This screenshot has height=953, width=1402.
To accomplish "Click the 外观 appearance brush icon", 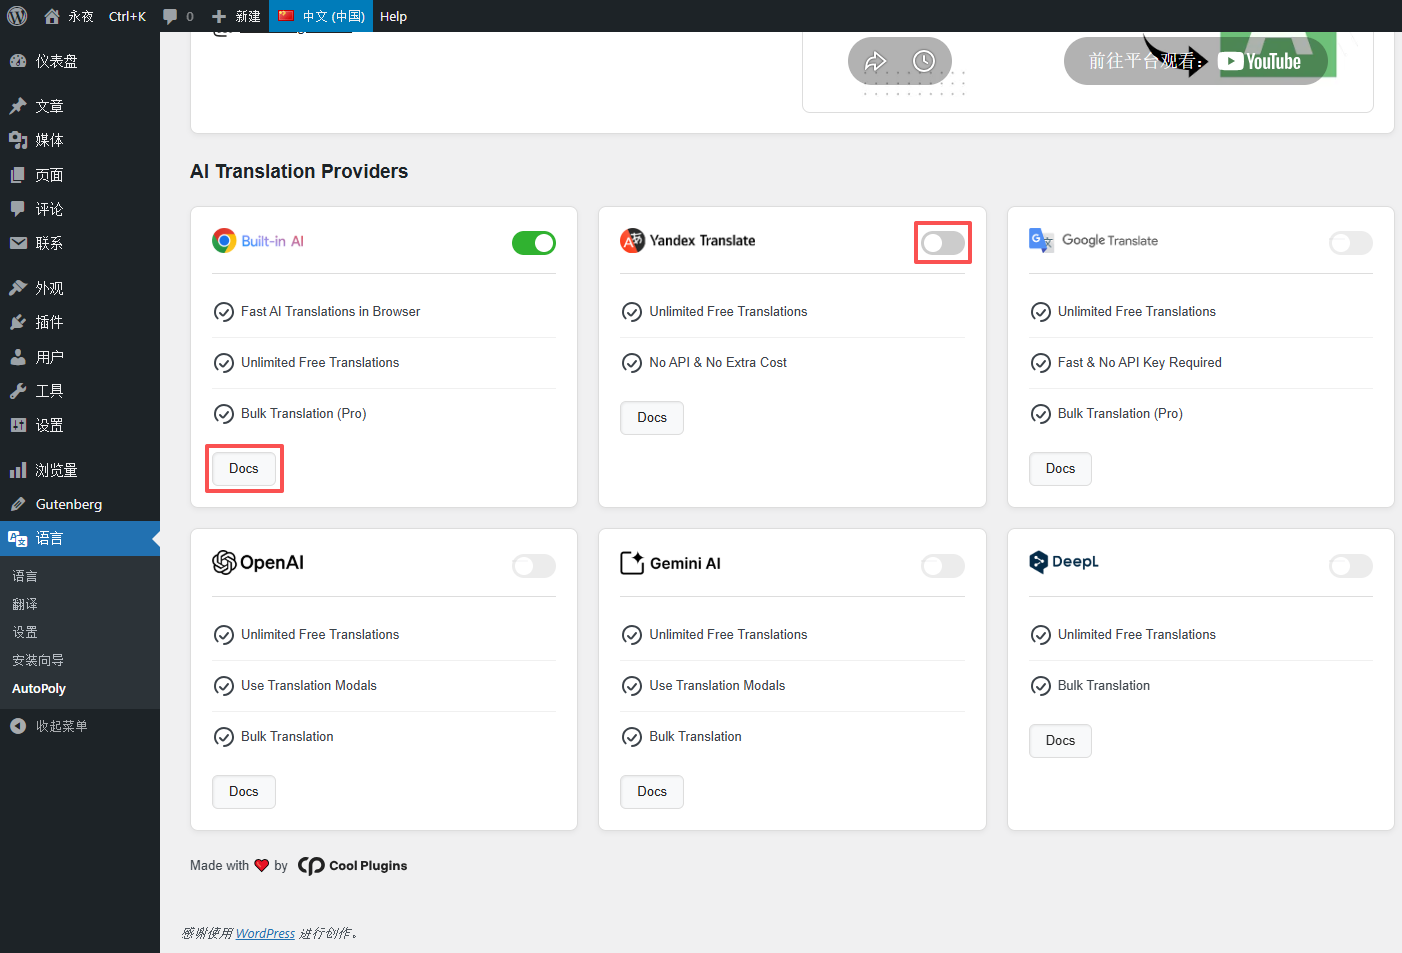I will coord(18,288).
